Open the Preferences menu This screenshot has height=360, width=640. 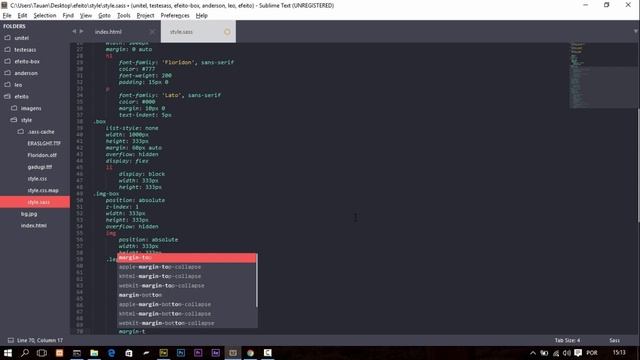click(x=175, y=16)
